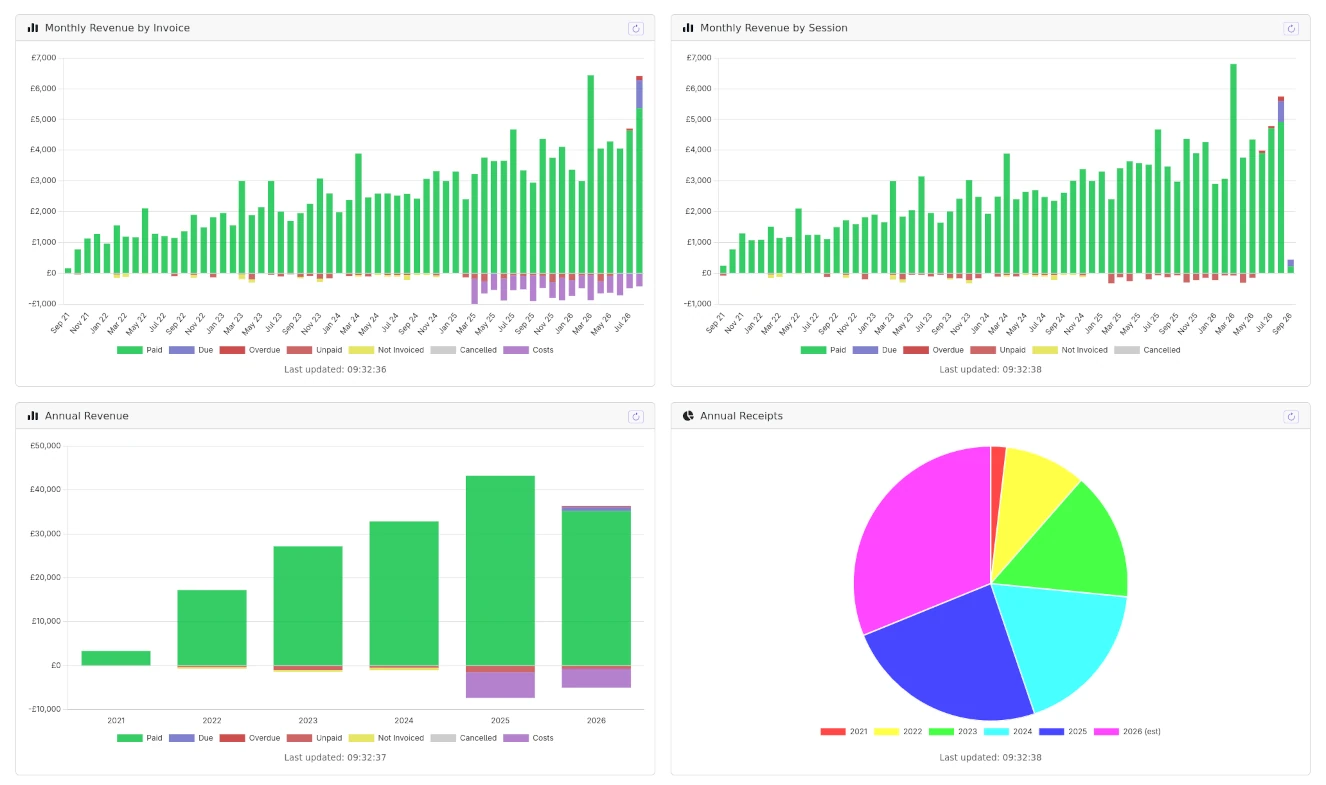Toggle 2024 legend swatch in Annual Receipts
The image size is (1326, 785).
[997, 732]
